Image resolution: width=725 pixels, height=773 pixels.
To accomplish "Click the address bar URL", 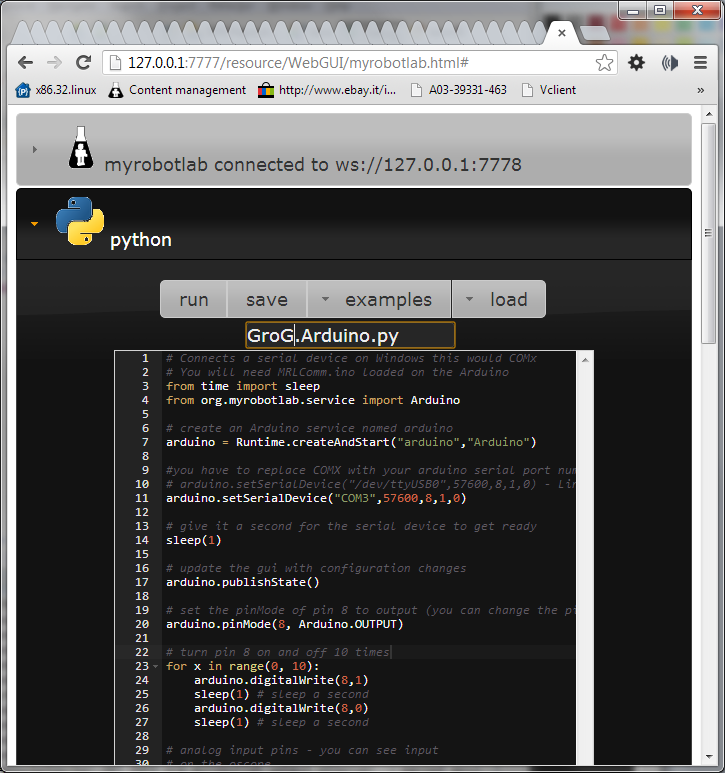I will [x=298, y=63].
